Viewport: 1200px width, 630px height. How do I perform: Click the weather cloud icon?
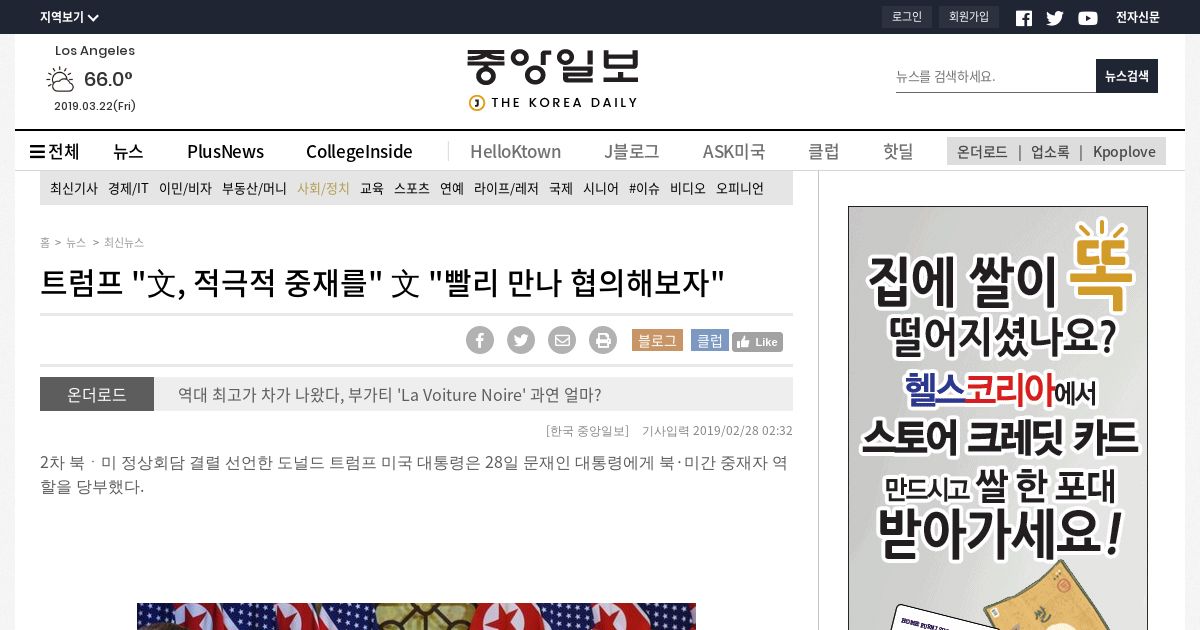[x=60, y=79]
